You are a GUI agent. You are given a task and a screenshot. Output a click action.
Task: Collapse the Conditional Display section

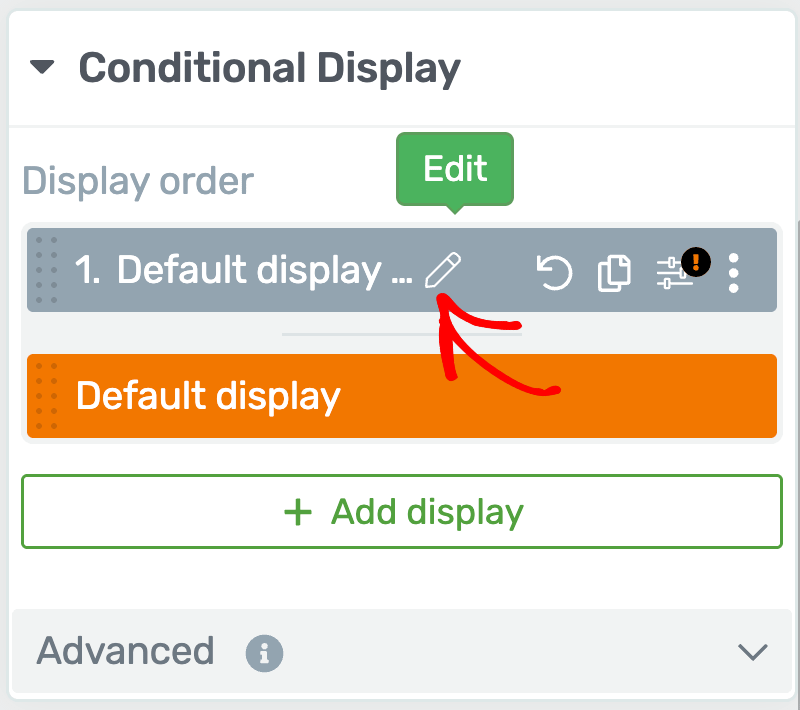(42, 67)
